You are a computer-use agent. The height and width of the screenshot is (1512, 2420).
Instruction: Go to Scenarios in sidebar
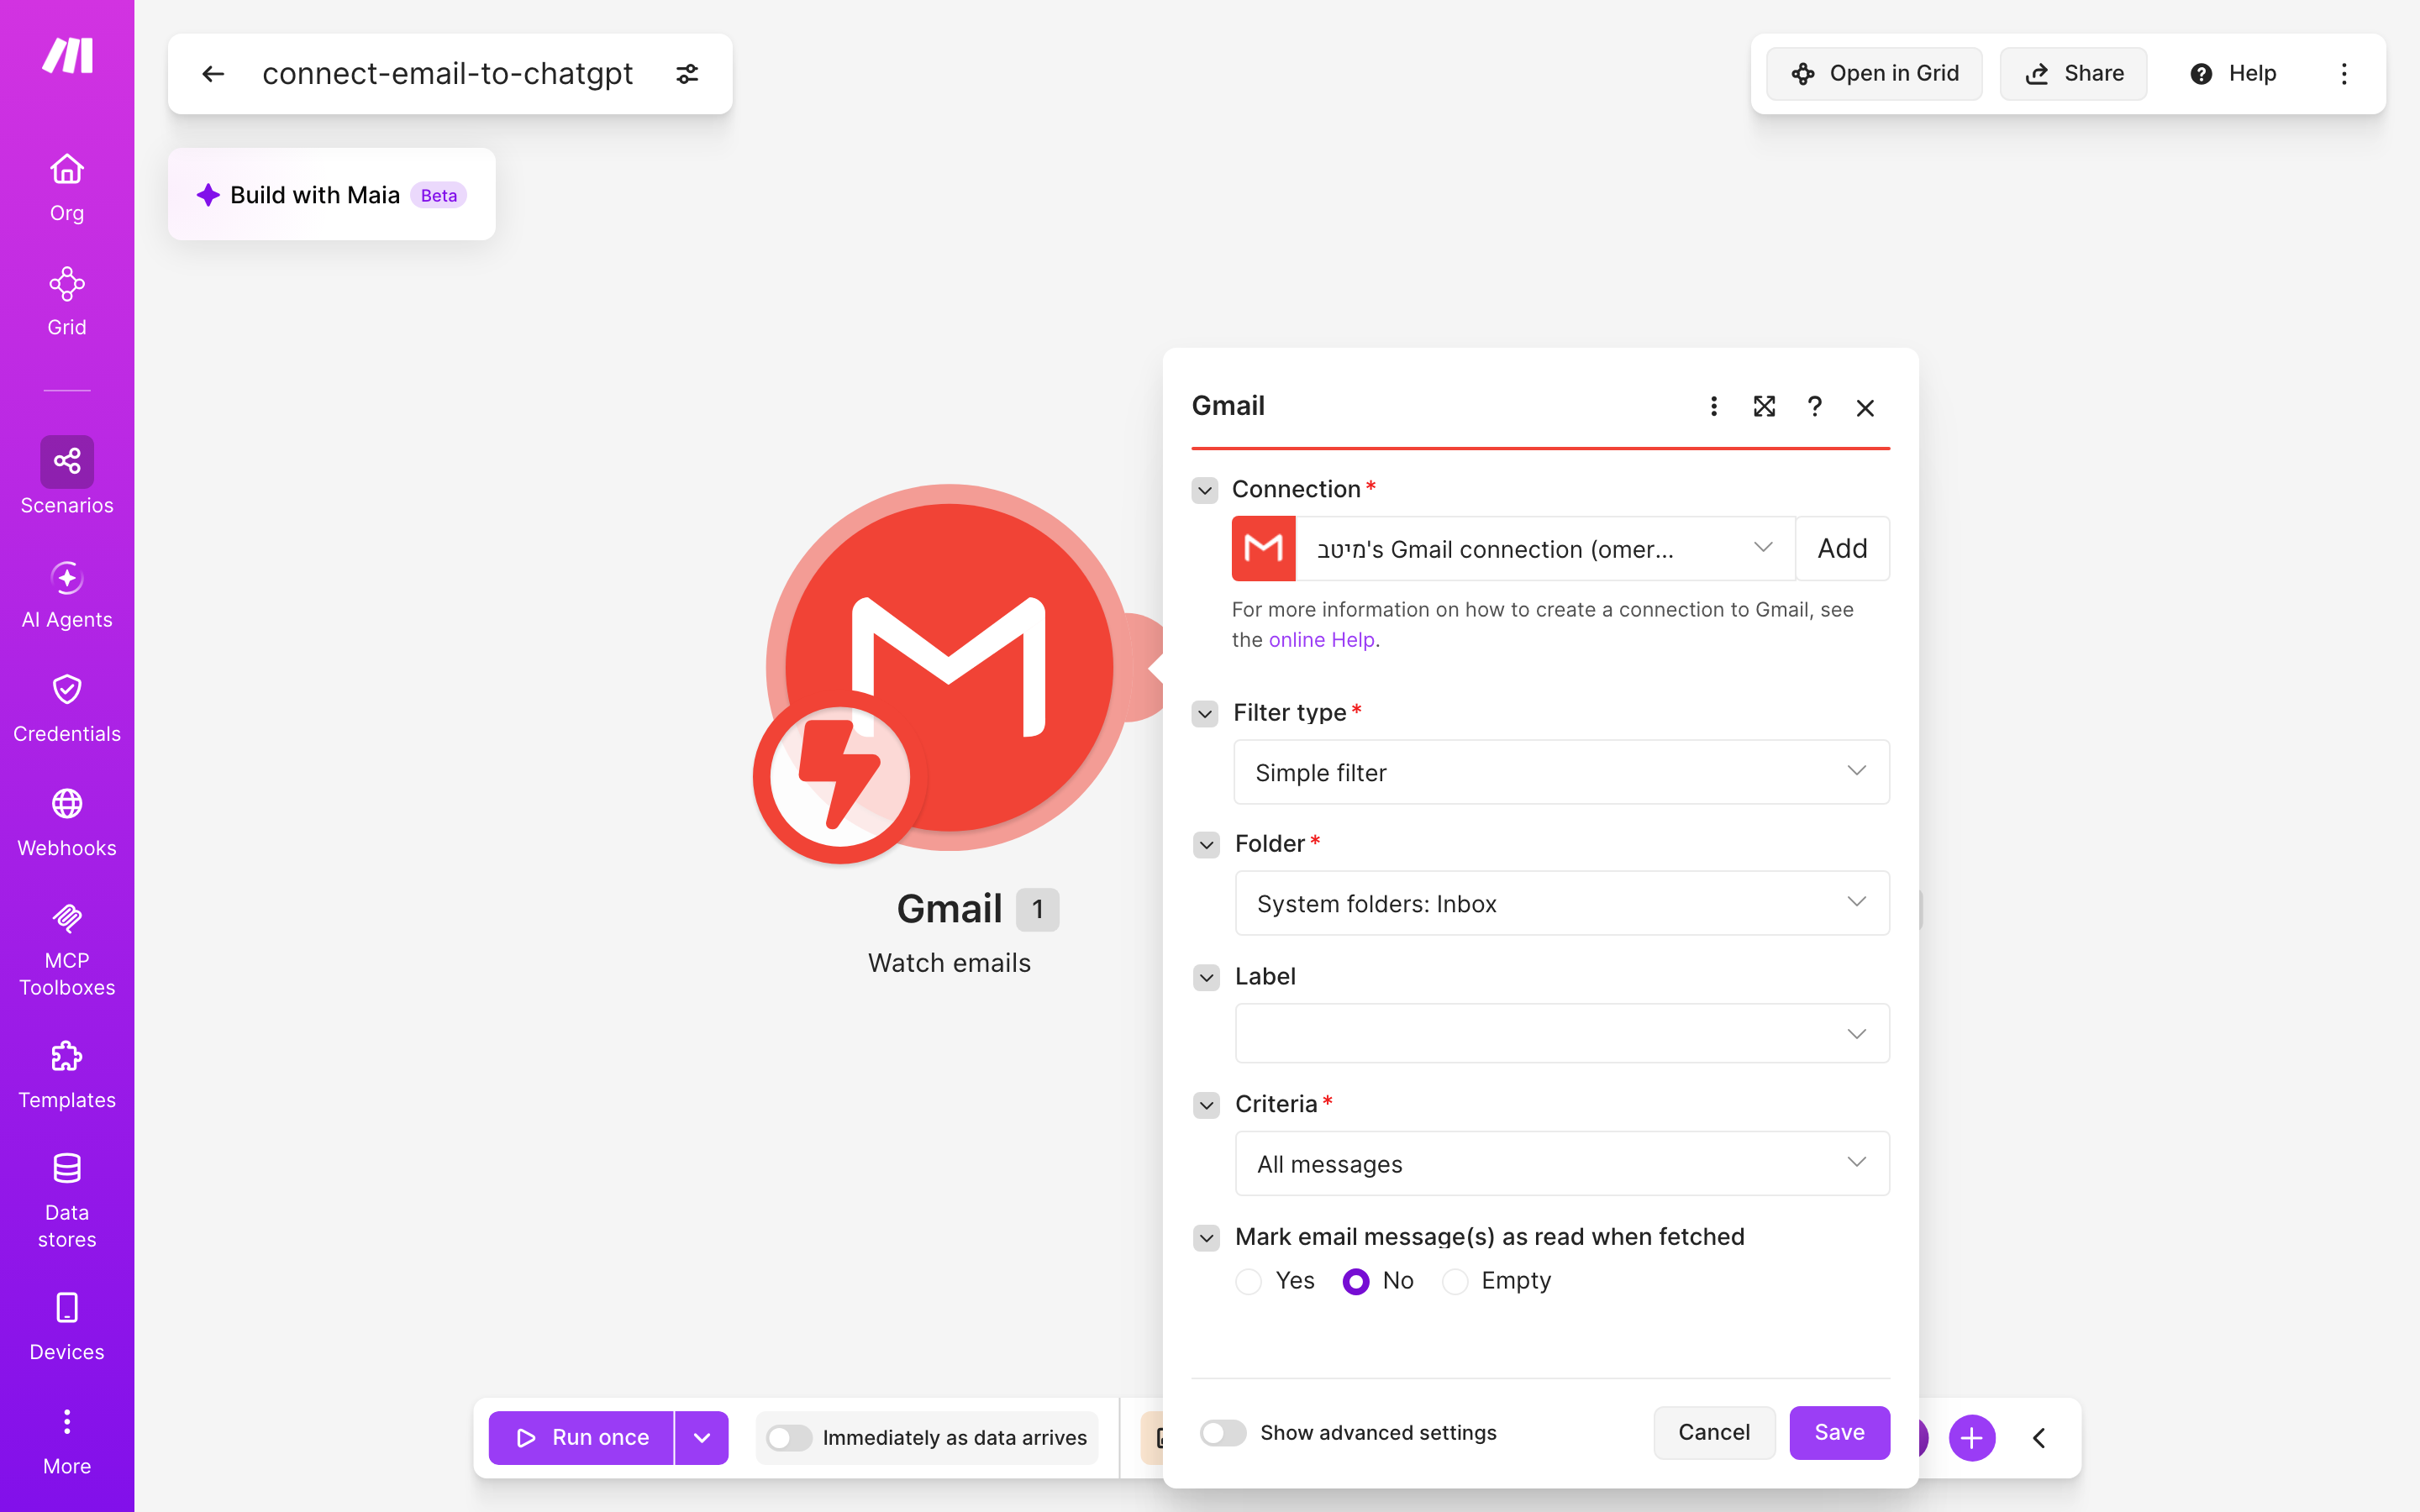coord(67,476)
